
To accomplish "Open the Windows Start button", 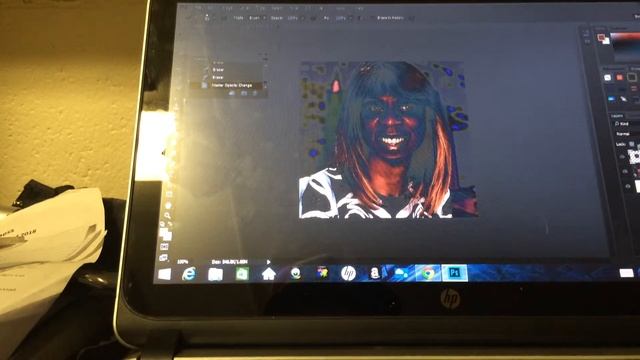I will (x=164, y=274).
